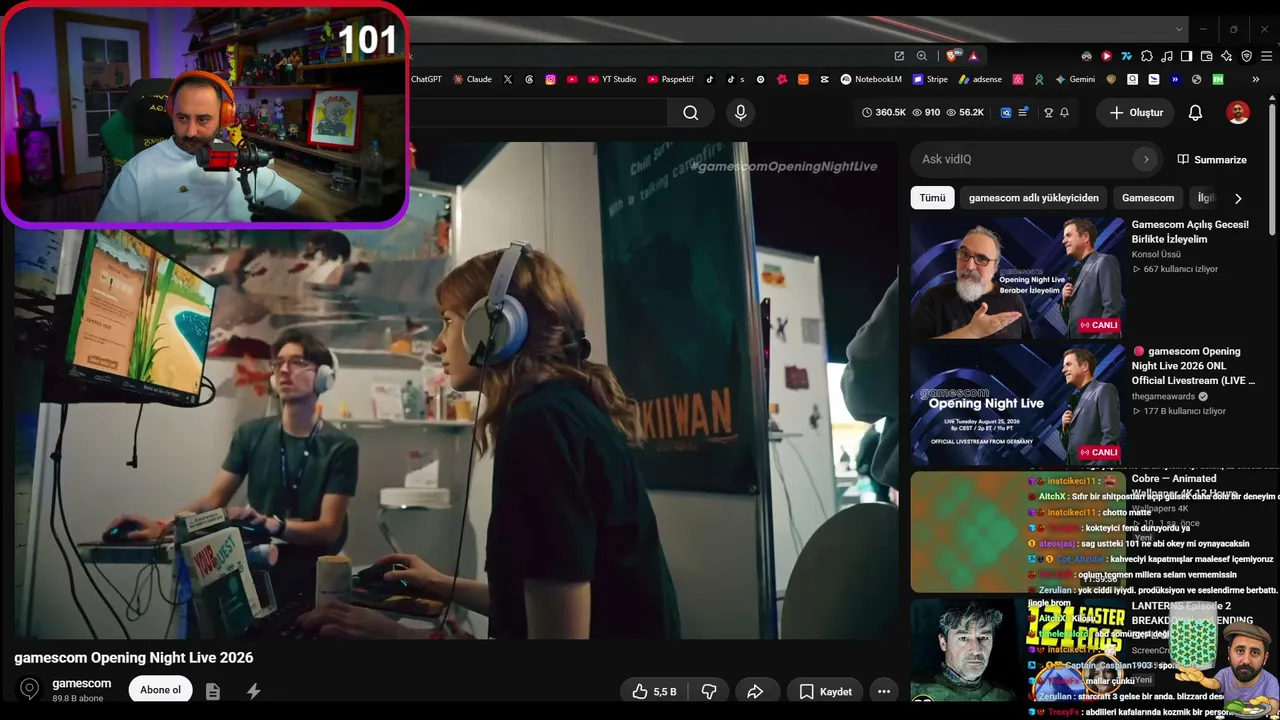This screenshot has width=1280, height=720.
Task: Open the Claude bookmark
Action: point(472,79)
